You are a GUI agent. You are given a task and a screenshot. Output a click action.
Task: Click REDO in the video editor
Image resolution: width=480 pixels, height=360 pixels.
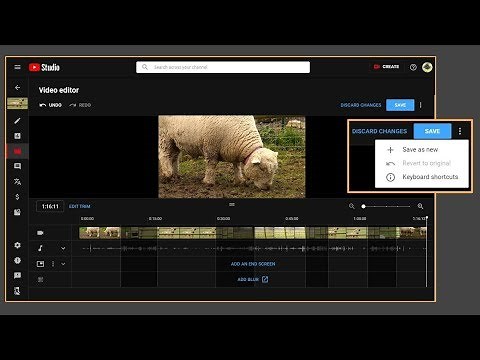pyautogui.click(x=80, y=105)
